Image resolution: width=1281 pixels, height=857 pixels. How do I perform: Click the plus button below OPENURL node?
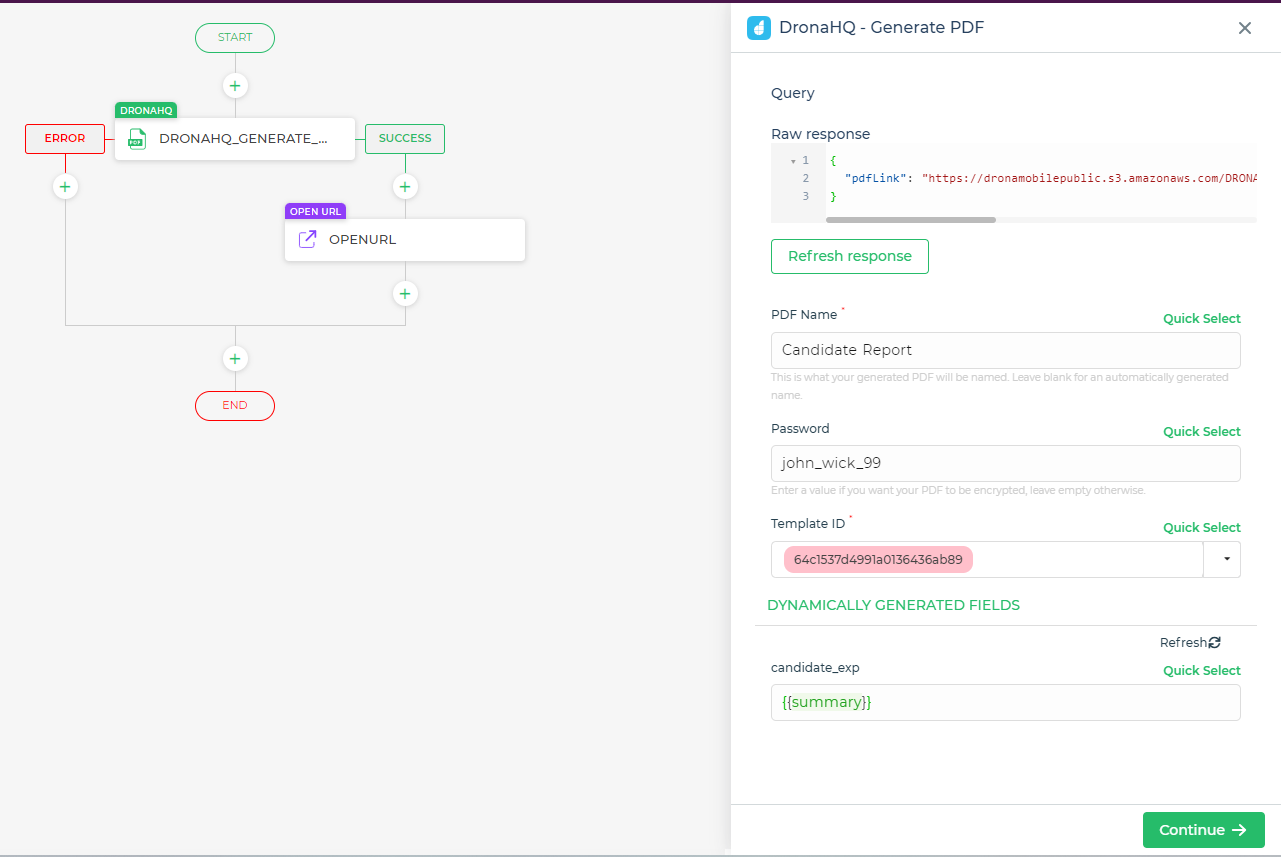(405, 294)
